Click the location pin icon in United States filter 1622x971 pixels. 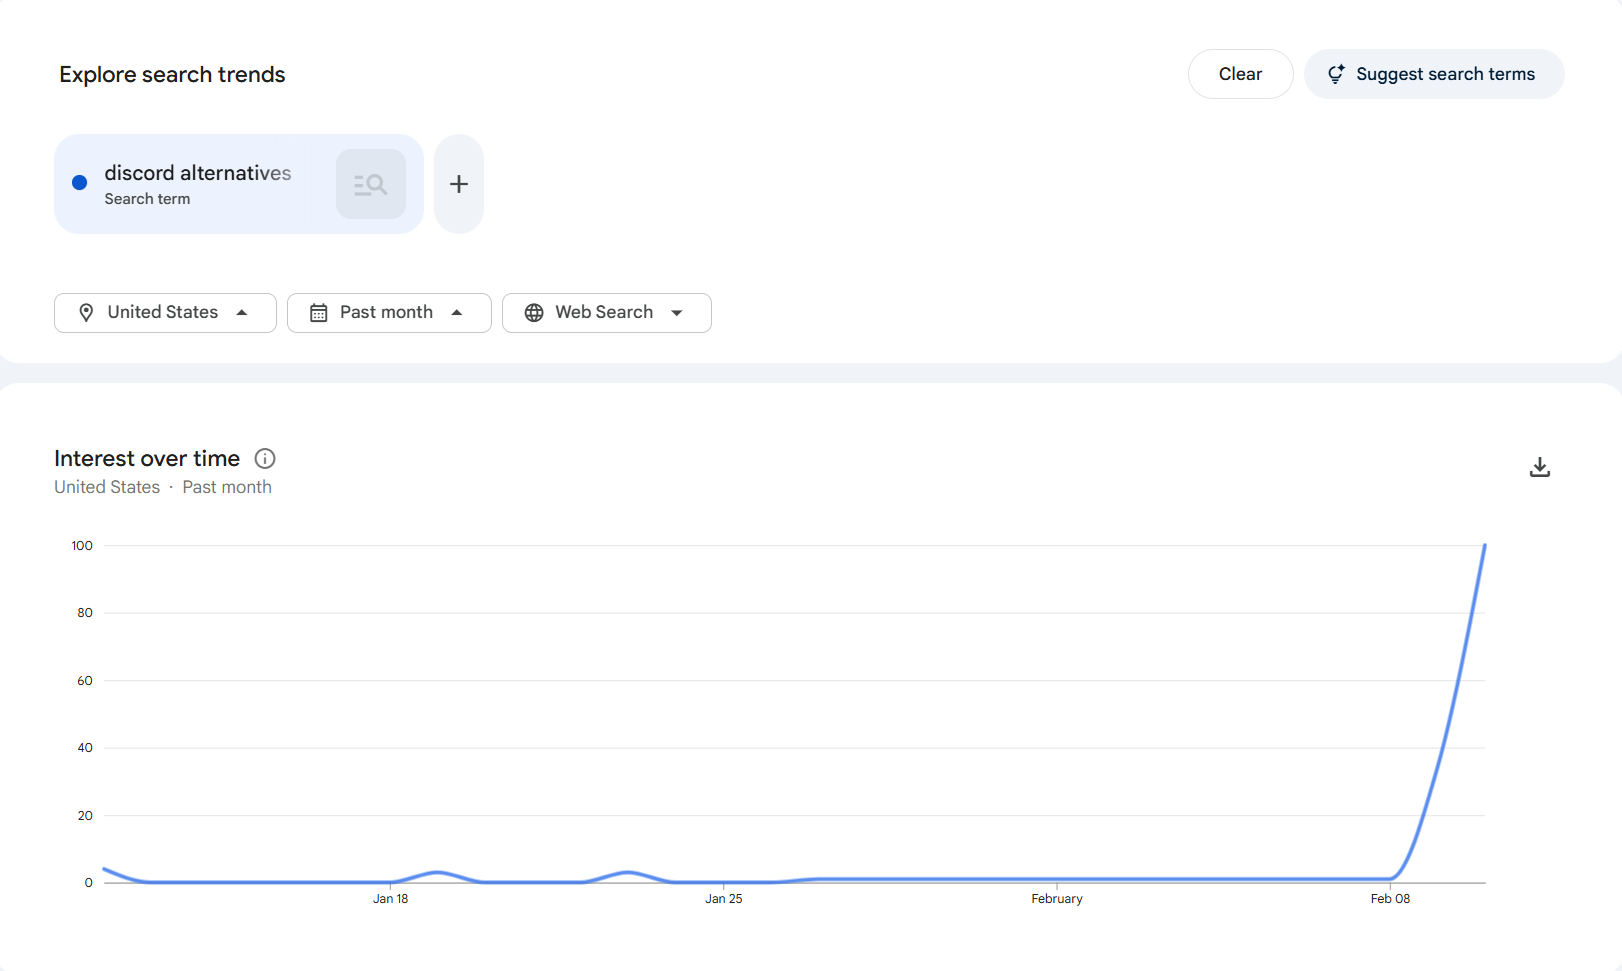pos(88,312)
